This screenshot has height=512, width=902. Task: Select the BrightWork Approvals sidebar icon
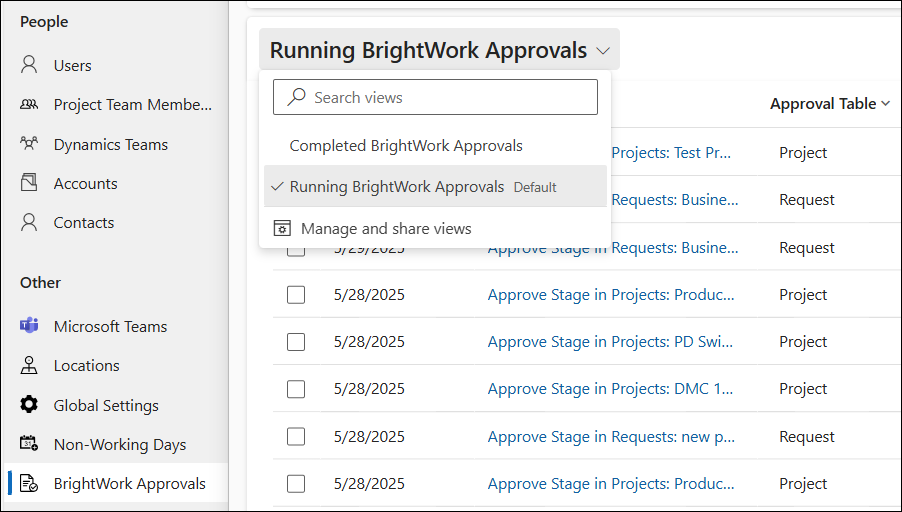[29, 484]
